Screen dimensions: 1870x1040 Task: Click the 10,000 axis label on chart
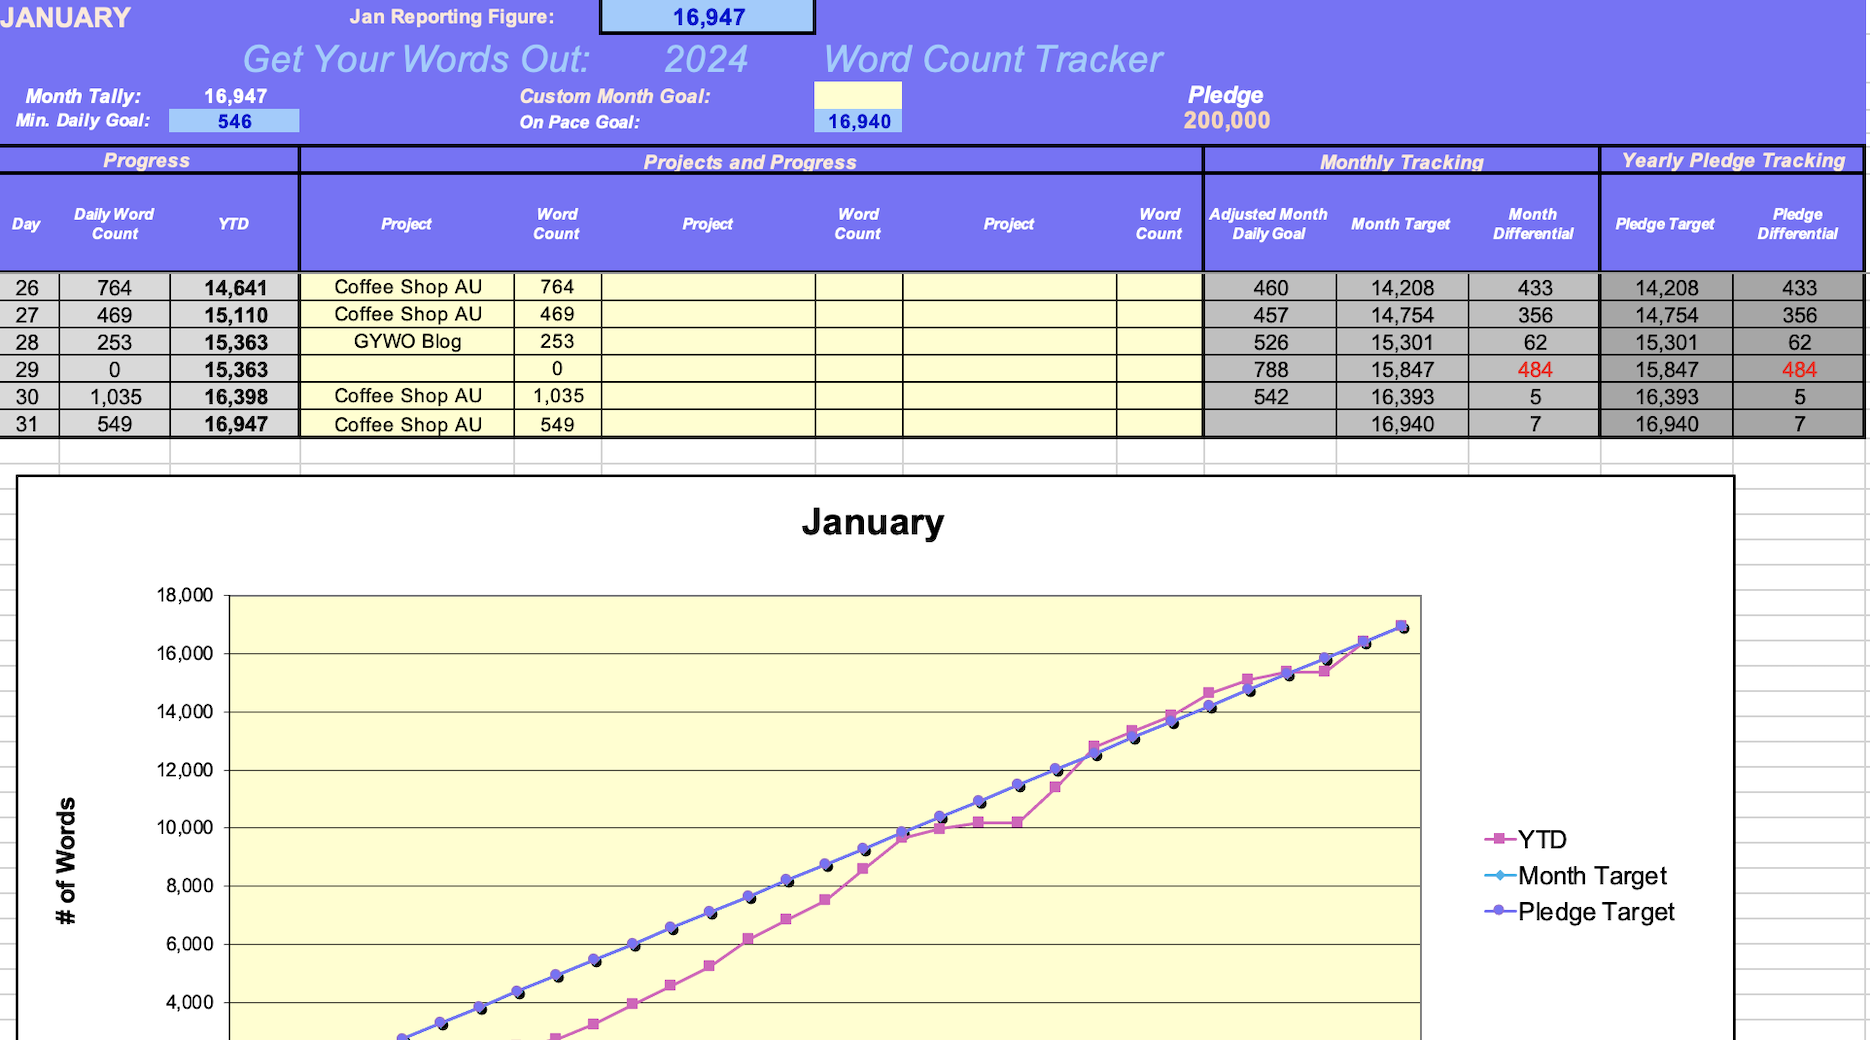point(185,827)
